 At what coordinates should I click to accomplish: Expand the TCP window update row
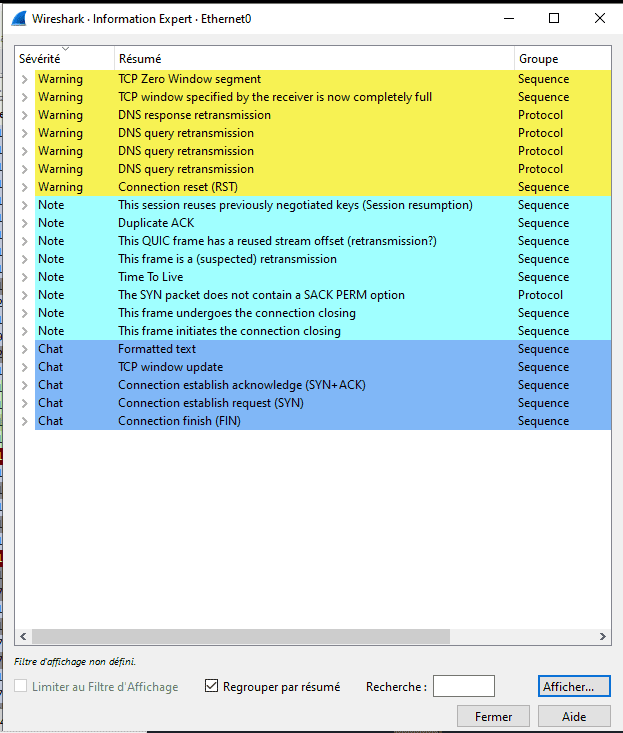click(x=25, y=367)
